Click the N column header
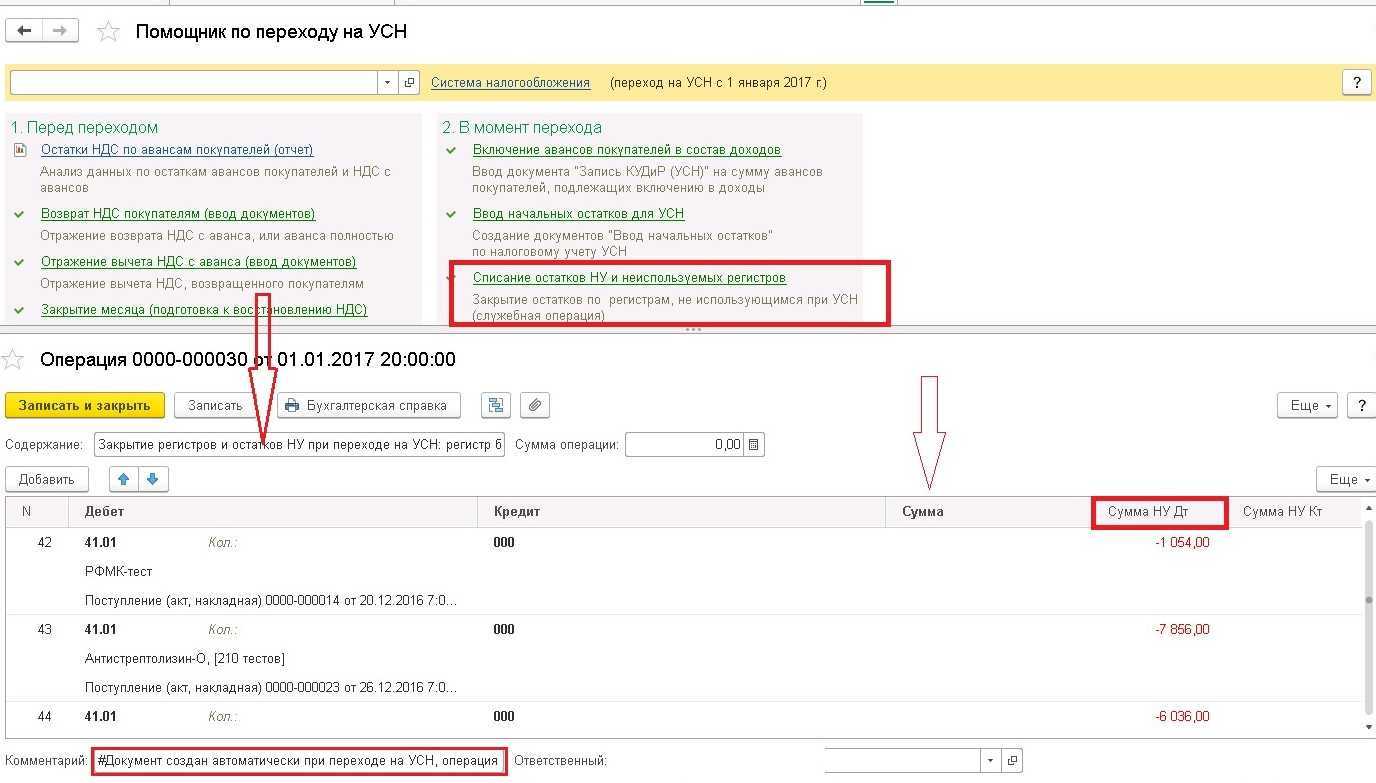1376x783 pixels. click(x=37, y=511)
